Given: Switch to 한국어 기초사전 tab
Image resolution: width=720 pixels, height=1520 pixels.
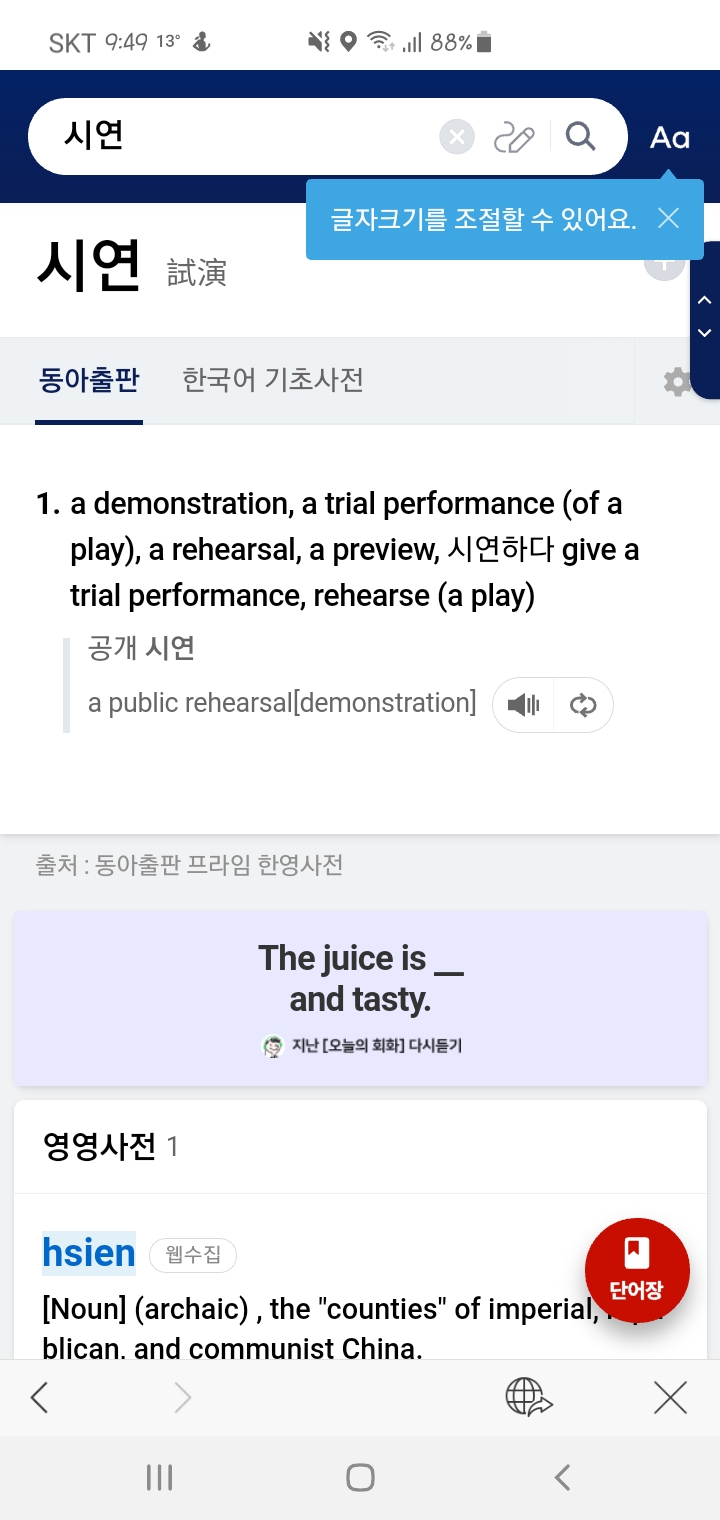Looking at the screenshot, I should pyautogui.click(x=272, y=380).
